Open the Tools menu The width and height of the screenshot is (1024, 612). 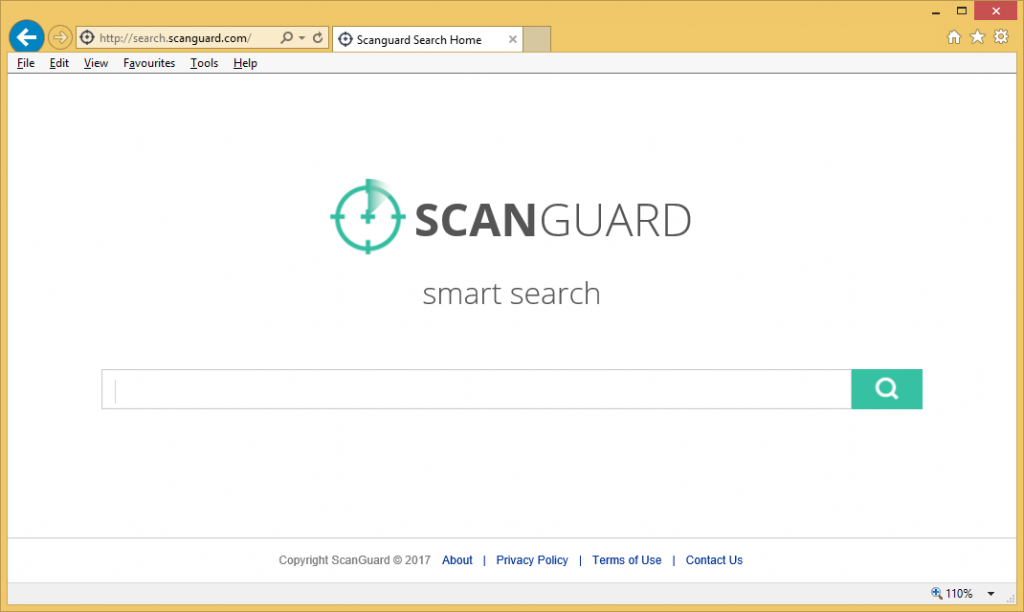(x=204, y=63)
